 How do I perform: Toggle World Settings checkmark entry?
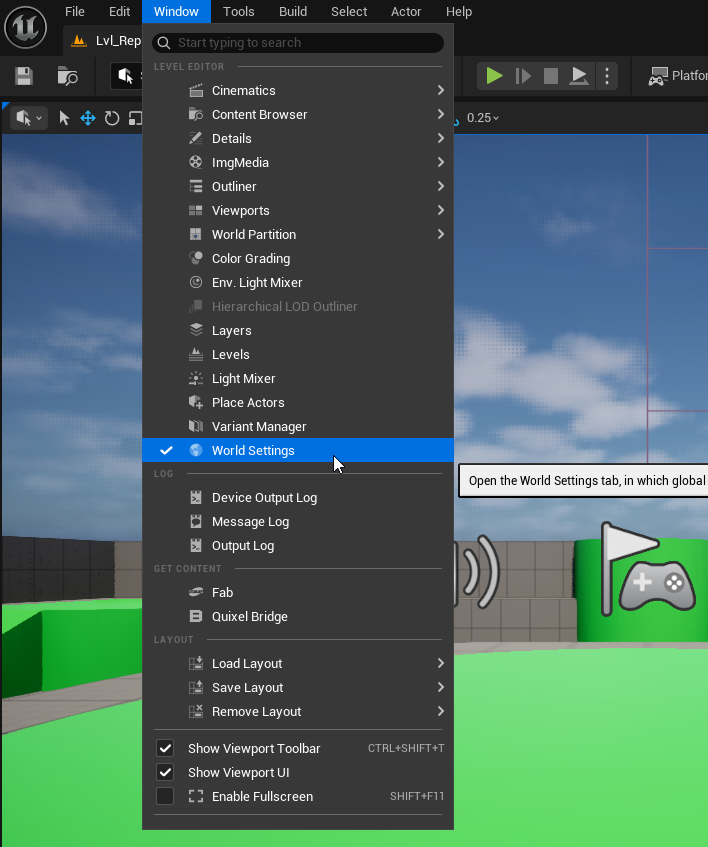[x=298, y=450]
